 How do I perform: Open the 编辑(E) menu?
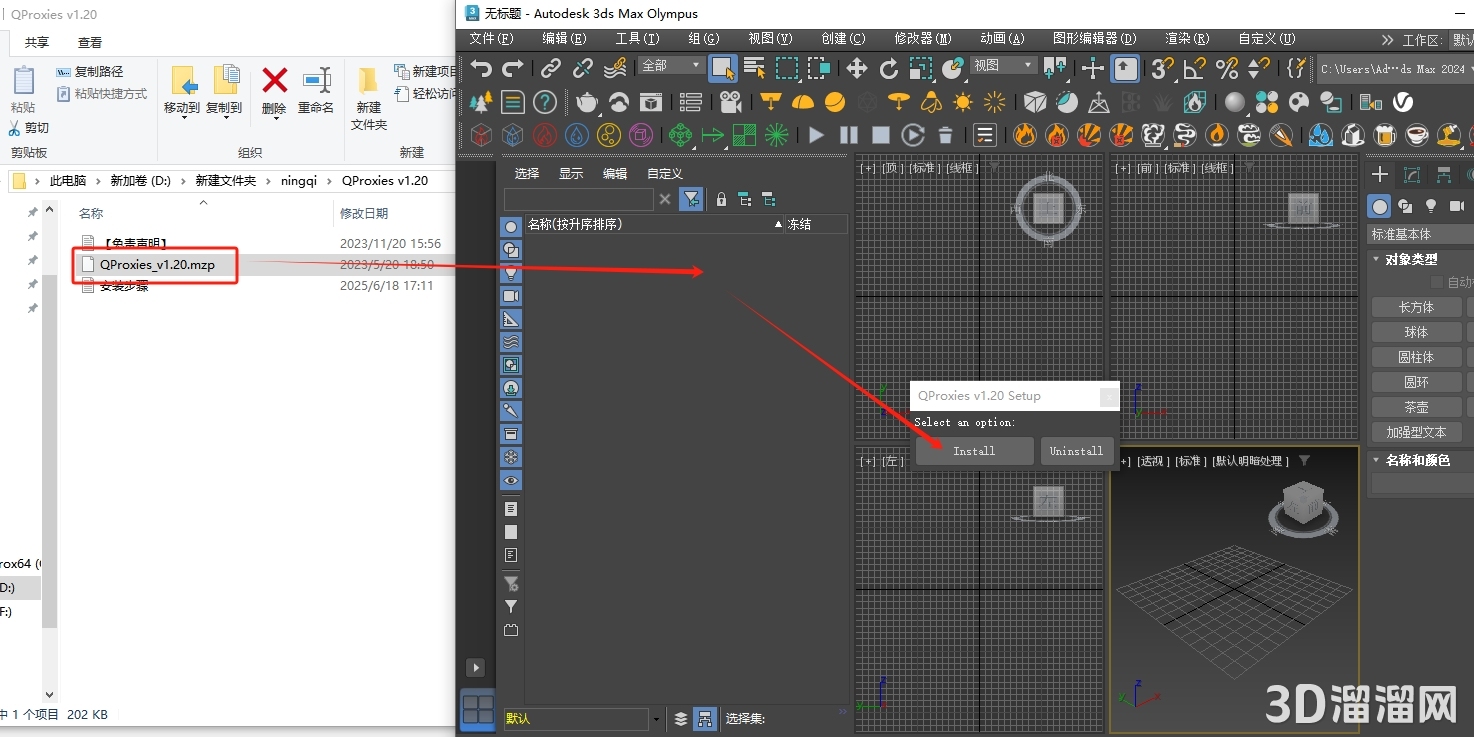[x=564, y=39]
